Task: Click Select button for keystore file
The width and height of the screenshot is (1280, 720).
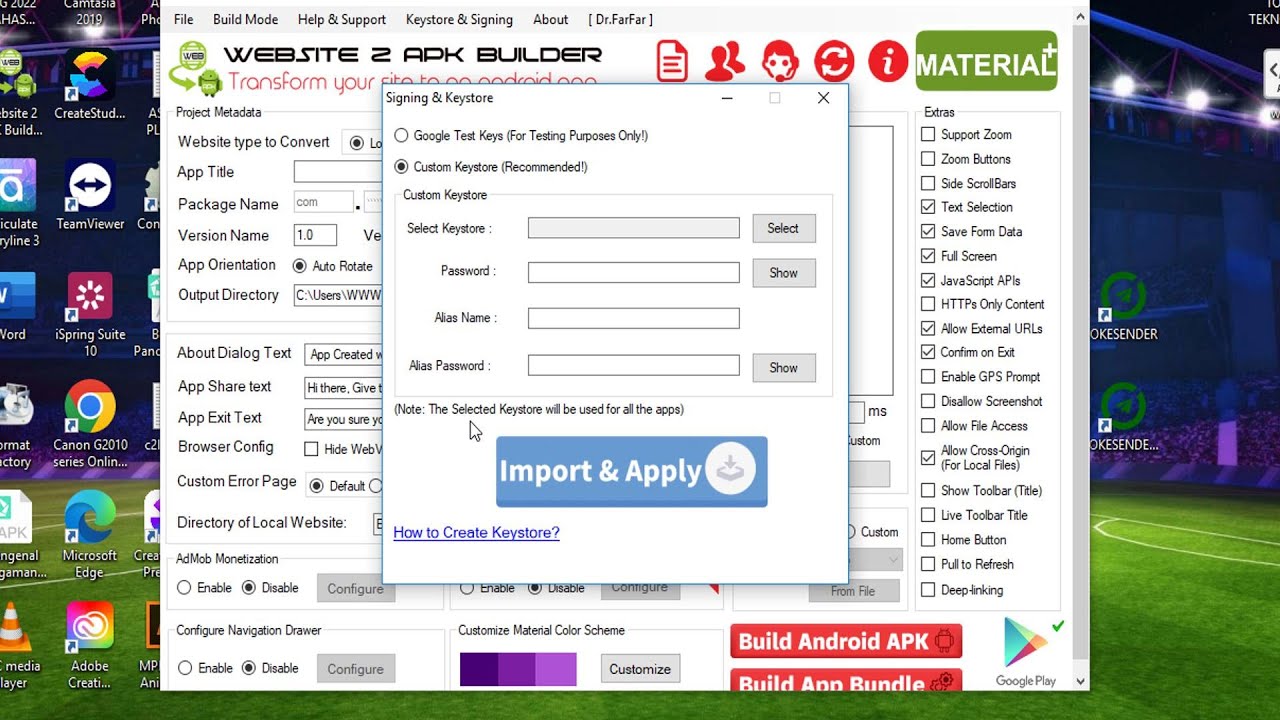Action: 783,228
